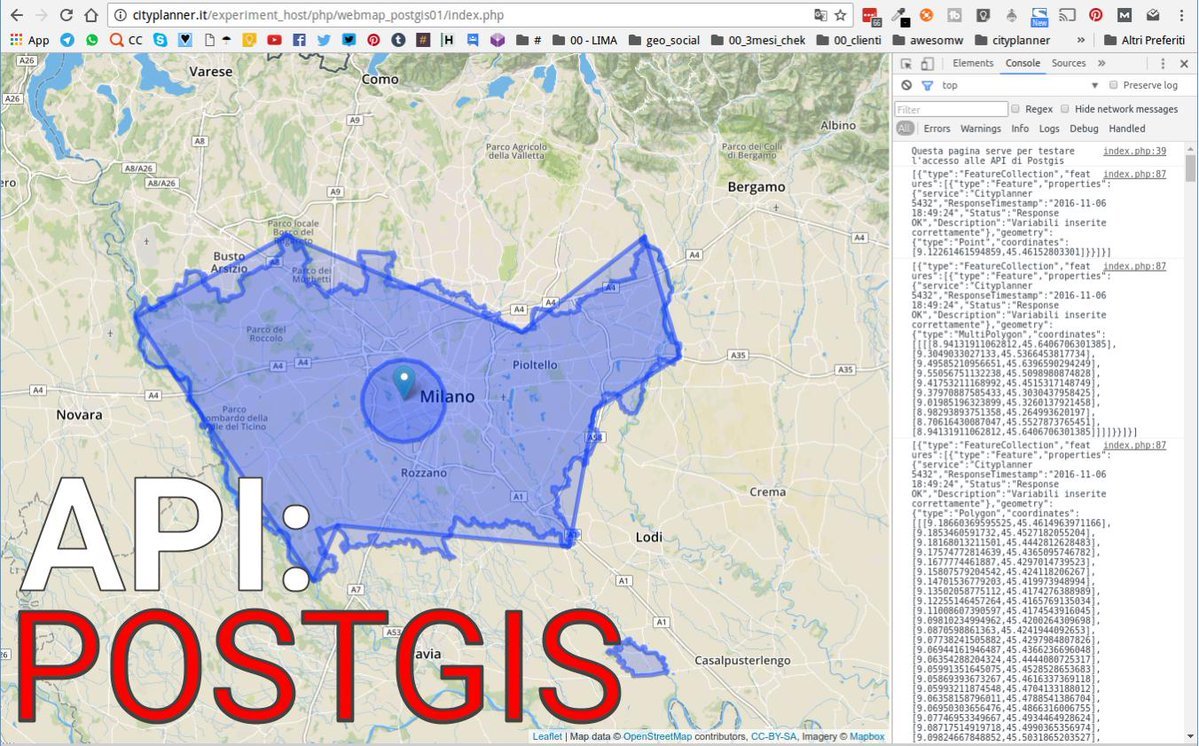This screenshot has width=1199, height=746.
Task: Switch to the Elements tab
Action: [x=972, y=64]
